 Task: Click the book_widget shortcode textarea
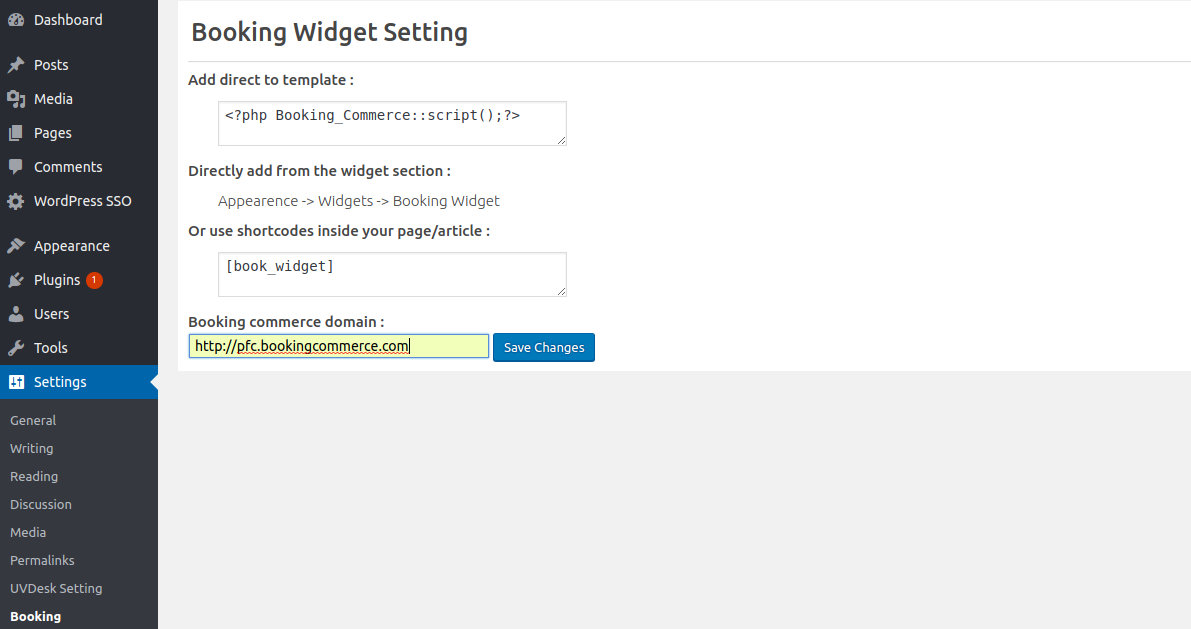pyautogui.click(x=392, y=274)
